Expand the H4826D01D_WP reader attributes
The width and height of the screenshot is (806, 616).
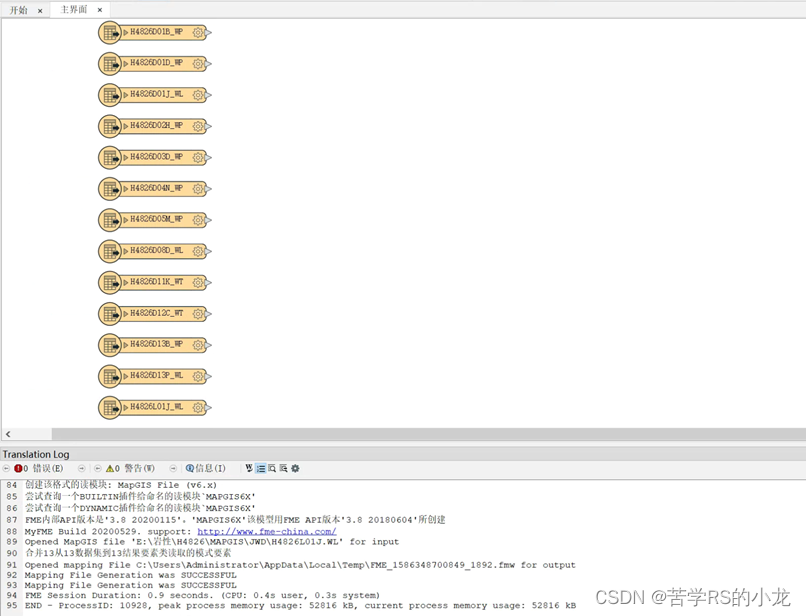124,63
